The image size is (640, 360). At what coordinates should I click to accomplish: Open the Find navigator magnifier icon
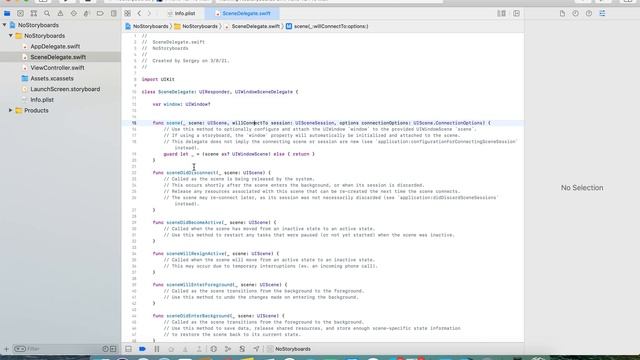click(x=47, y=13)
